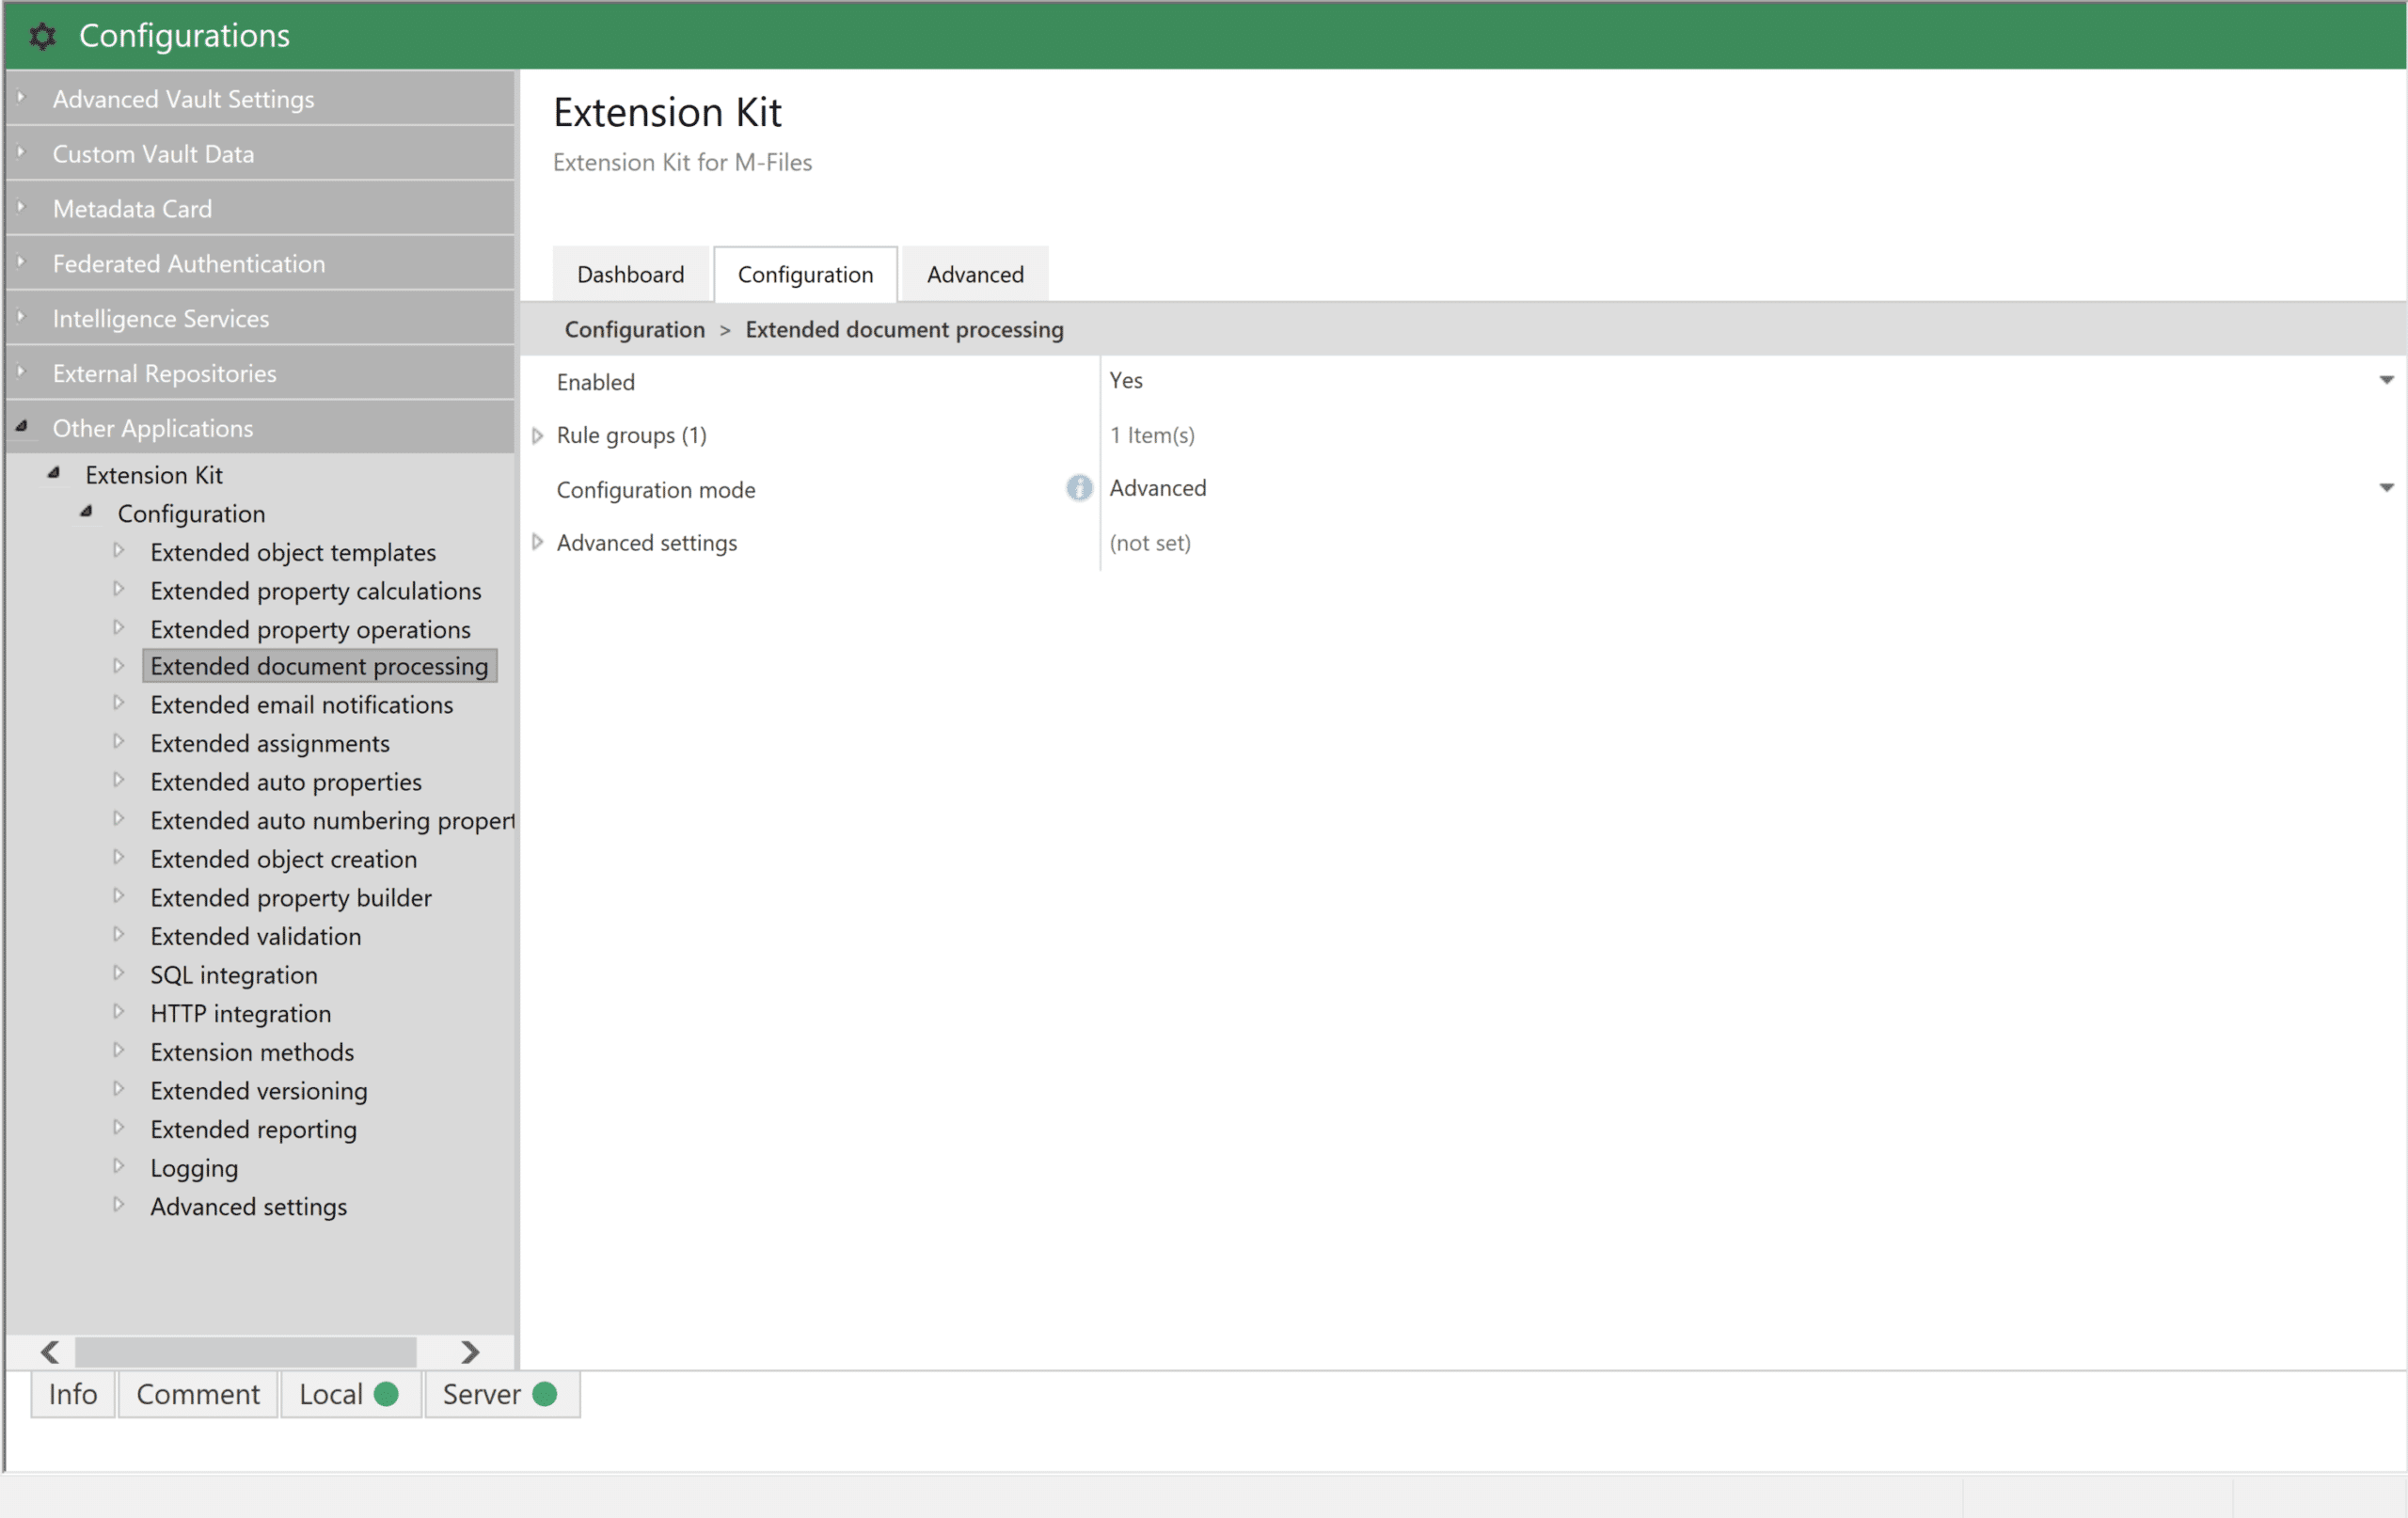Select Logging tree item
This screenshot has width=2408, height=1518.
tap(194, 1168)
